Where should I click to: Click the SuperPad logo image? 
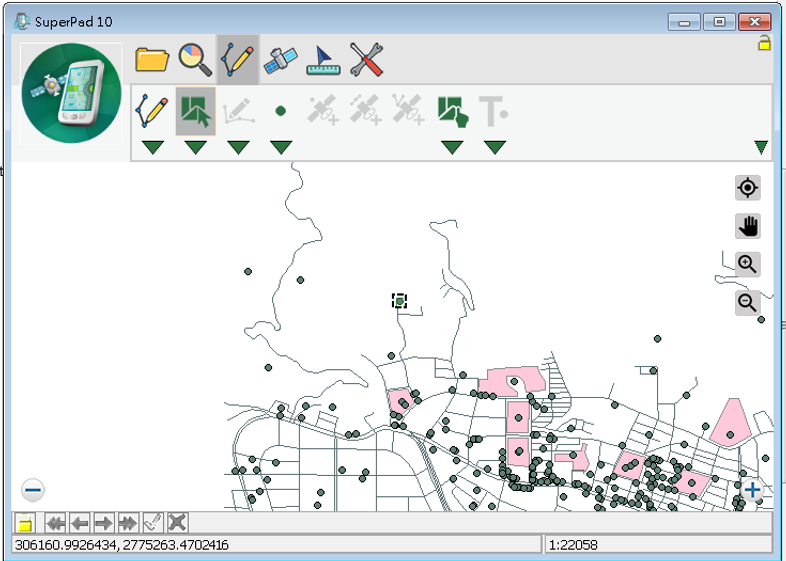coord(71,93)
